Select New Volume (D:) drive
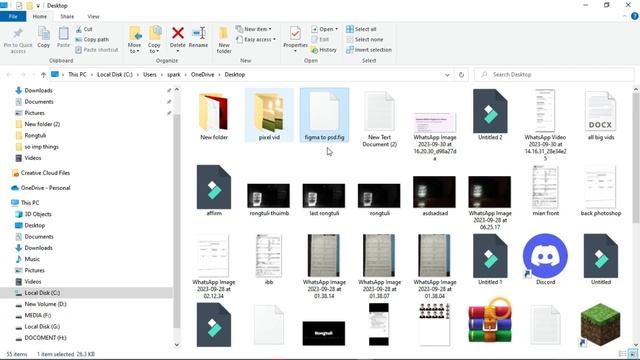This screenshot has width=640, height=360. [x=45, y=304]
